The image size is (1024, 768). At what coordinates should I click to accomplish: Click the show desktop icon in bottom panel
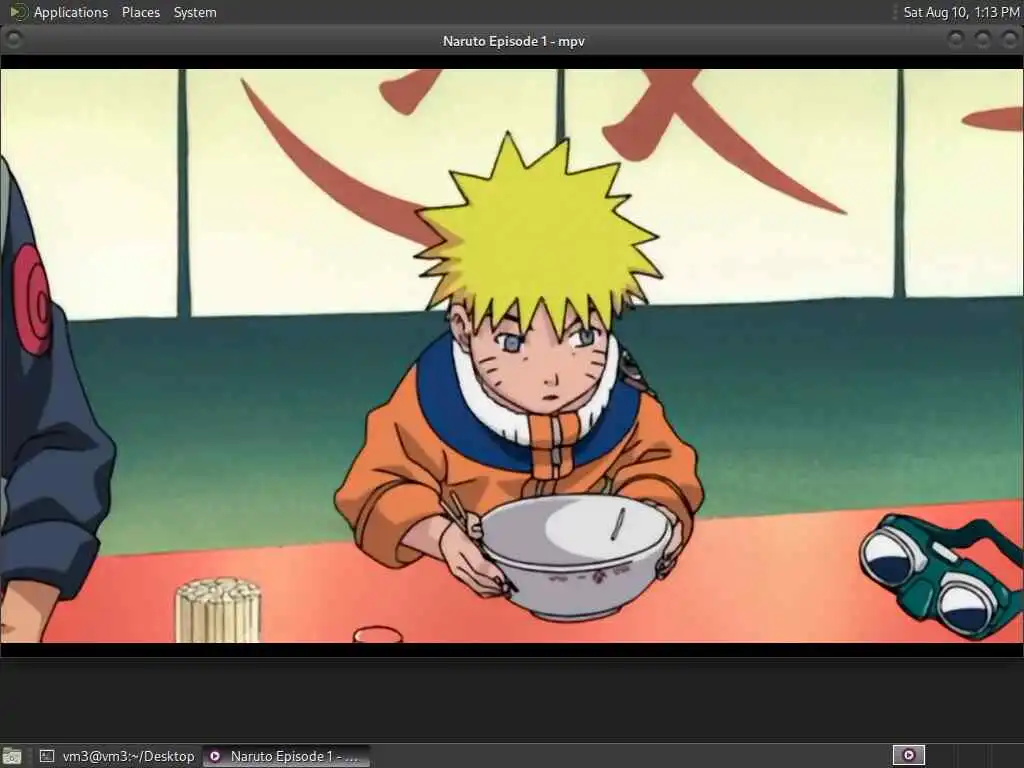coord(12,756)
